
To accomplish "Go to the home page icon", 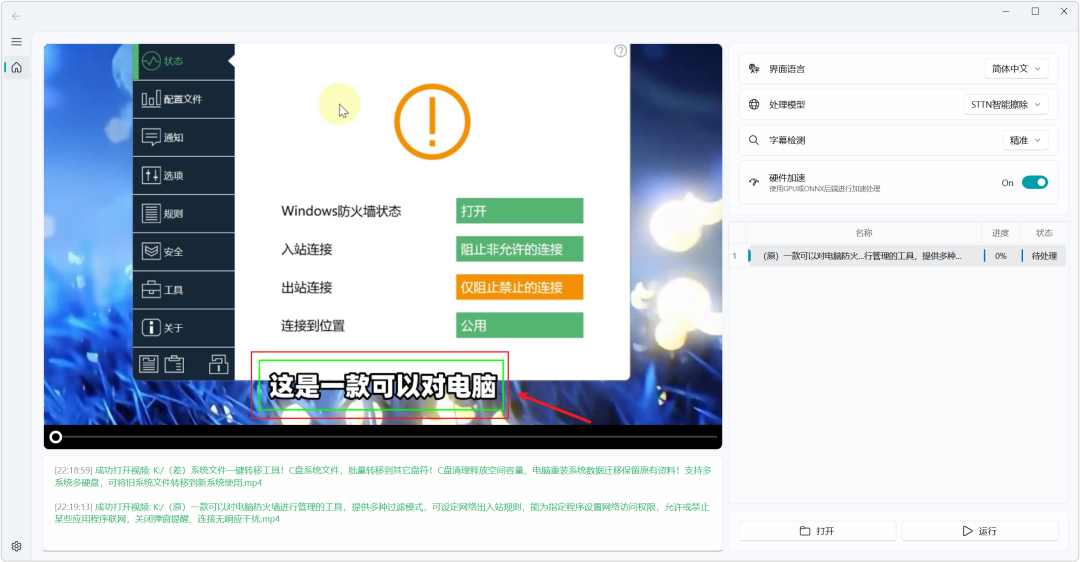I will [17, 67].
